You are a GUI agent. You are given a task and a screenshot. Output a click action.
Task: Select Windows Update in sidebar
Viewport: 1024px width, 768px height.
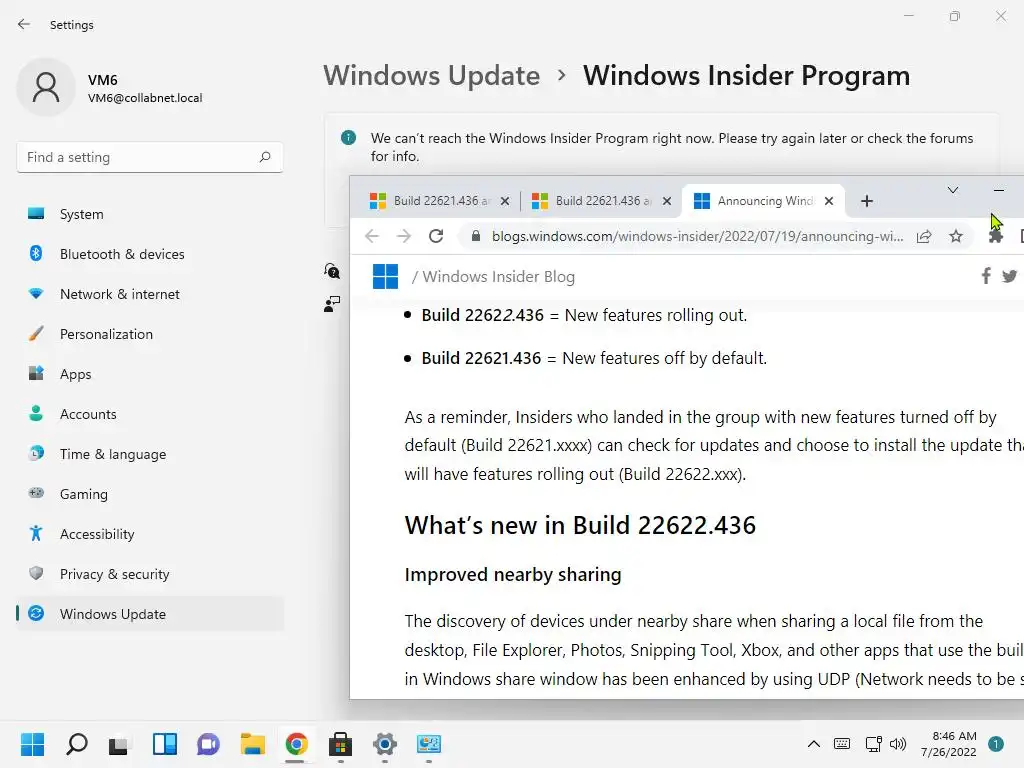(x=151, y=614)
